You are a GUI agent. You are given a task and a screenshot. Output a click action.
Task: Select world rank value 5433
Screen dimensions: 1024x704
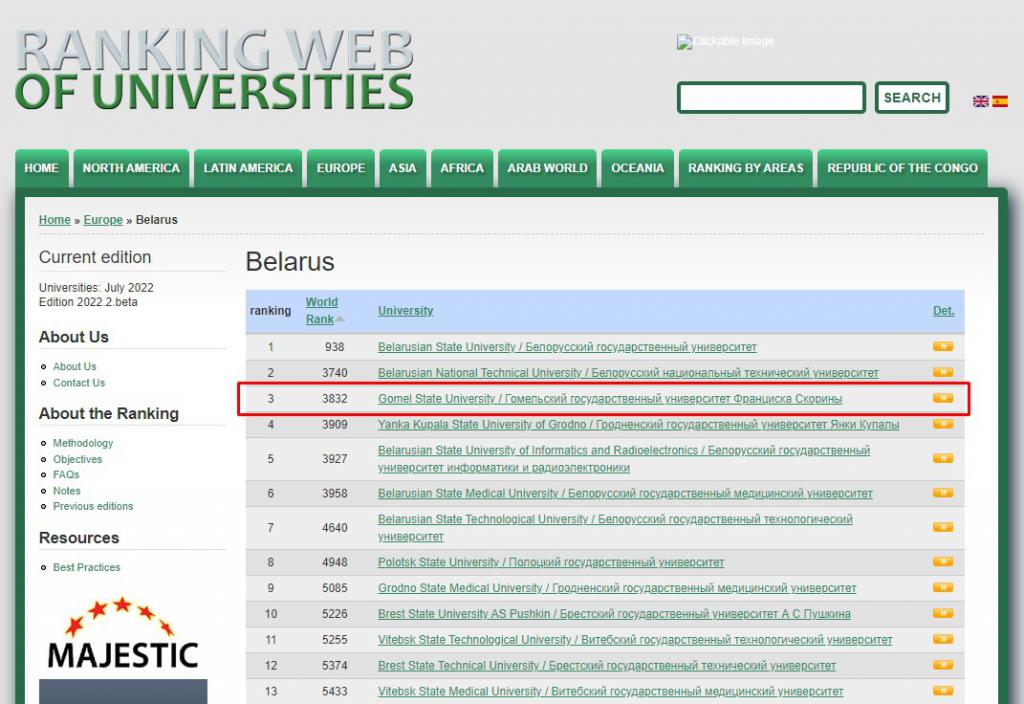334,692
